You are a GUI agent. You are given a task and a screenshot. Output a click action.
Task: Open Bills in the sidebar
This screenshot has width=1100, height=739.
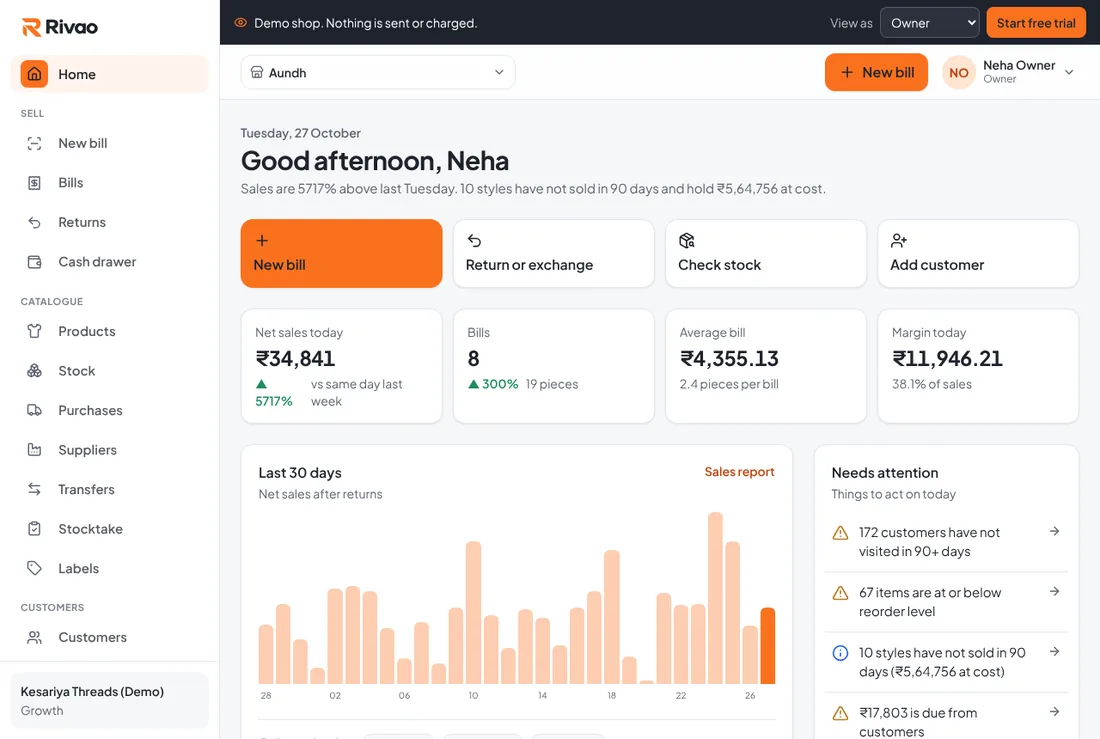click(109, 182)
